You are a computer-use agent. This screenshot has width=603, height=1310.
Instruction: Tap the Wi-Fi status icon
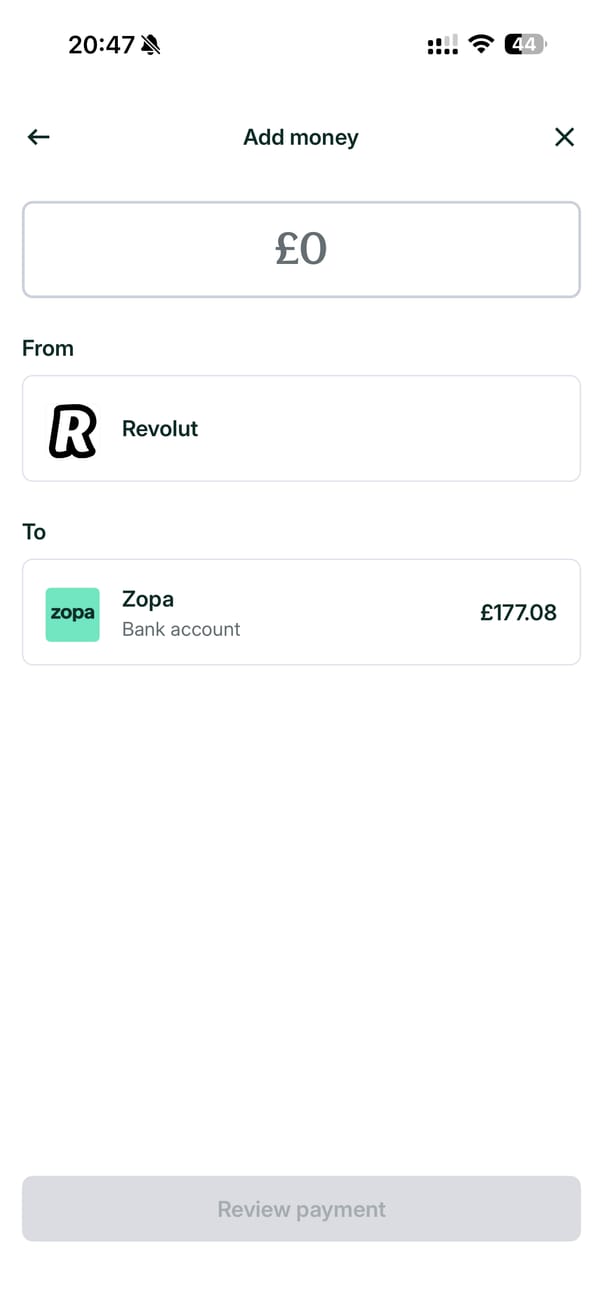click(481, 45)
